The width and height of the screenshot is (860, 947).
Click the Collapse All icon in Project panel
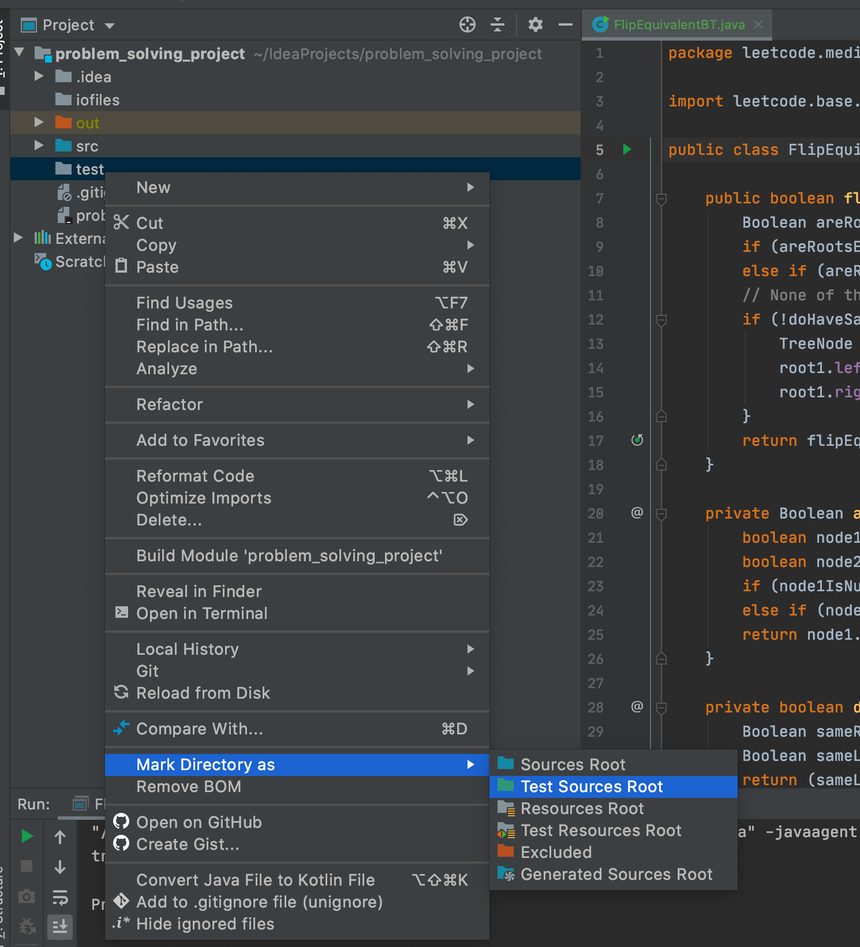click(x=498, y=25)
